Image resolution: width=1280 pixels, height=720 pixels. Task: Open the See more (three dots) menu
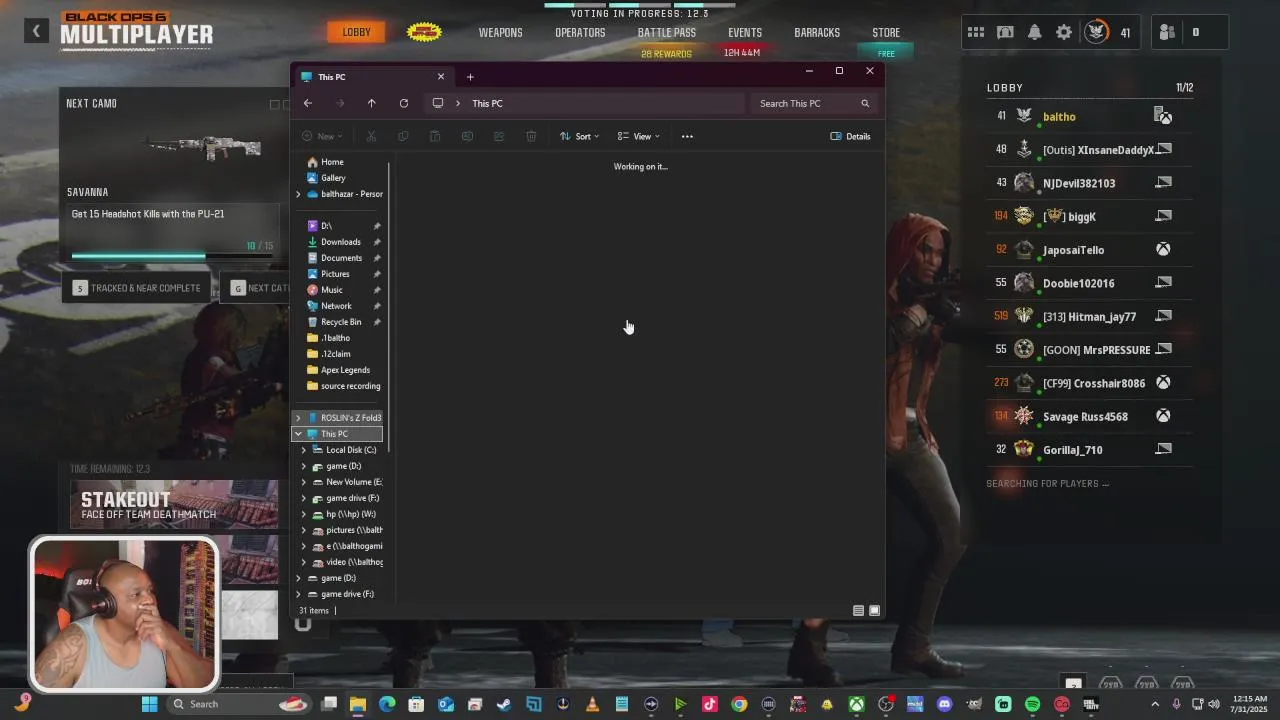pos(687,136)
